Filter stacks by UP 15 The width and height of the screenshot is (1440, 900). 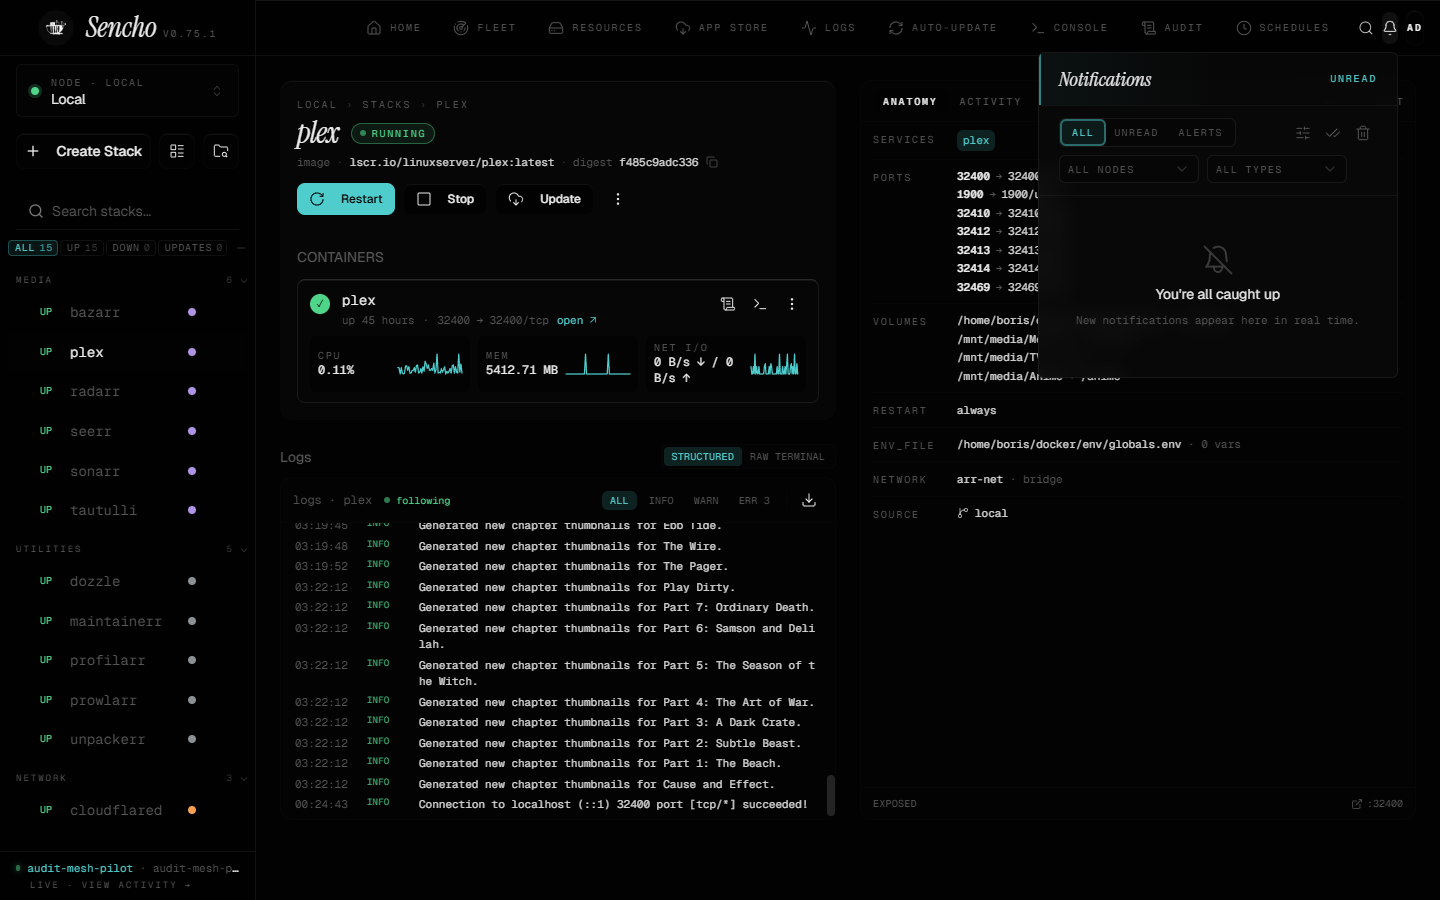(x=82, y=248)
